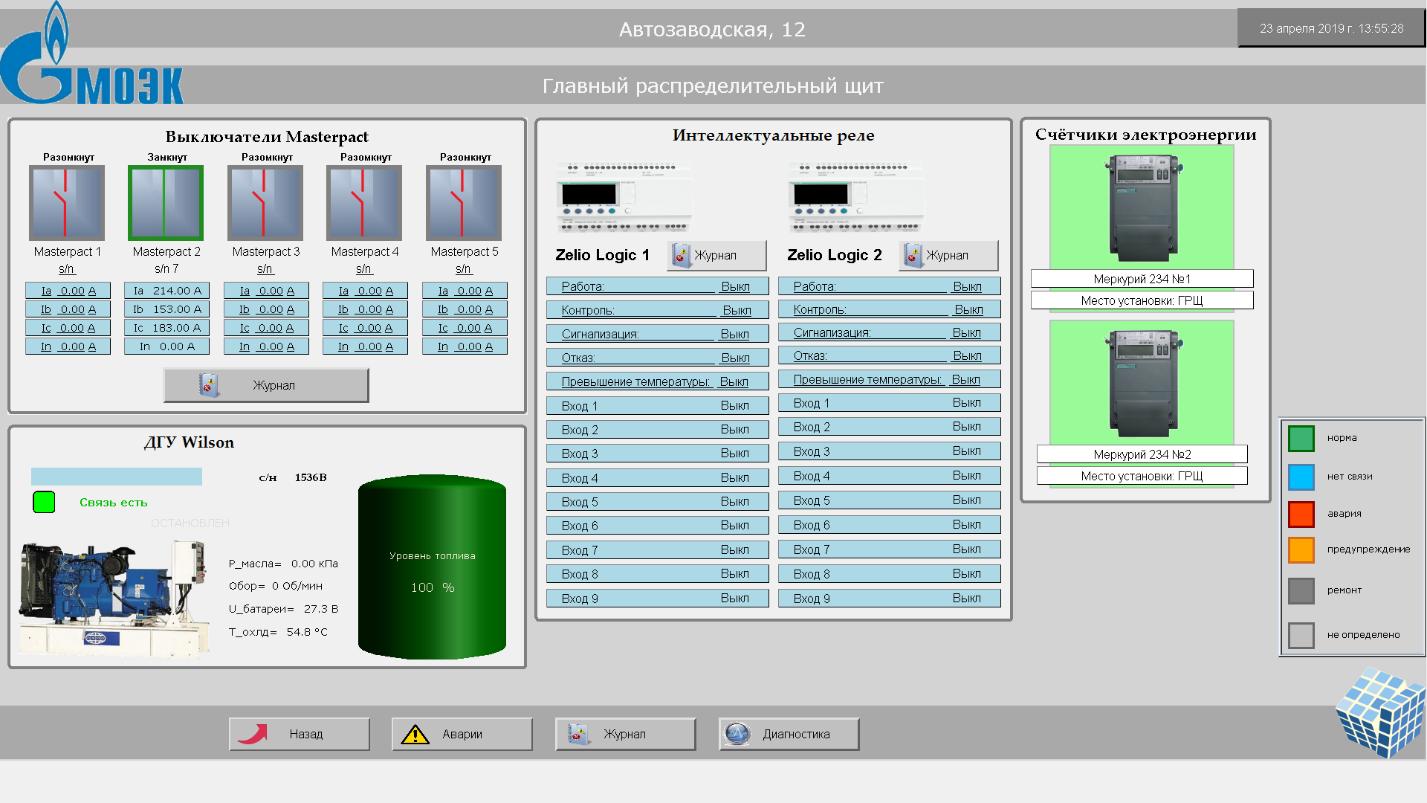1427x803 pixels.
Task: Click the Автозаводская, 12 header title
Action: 712,30
